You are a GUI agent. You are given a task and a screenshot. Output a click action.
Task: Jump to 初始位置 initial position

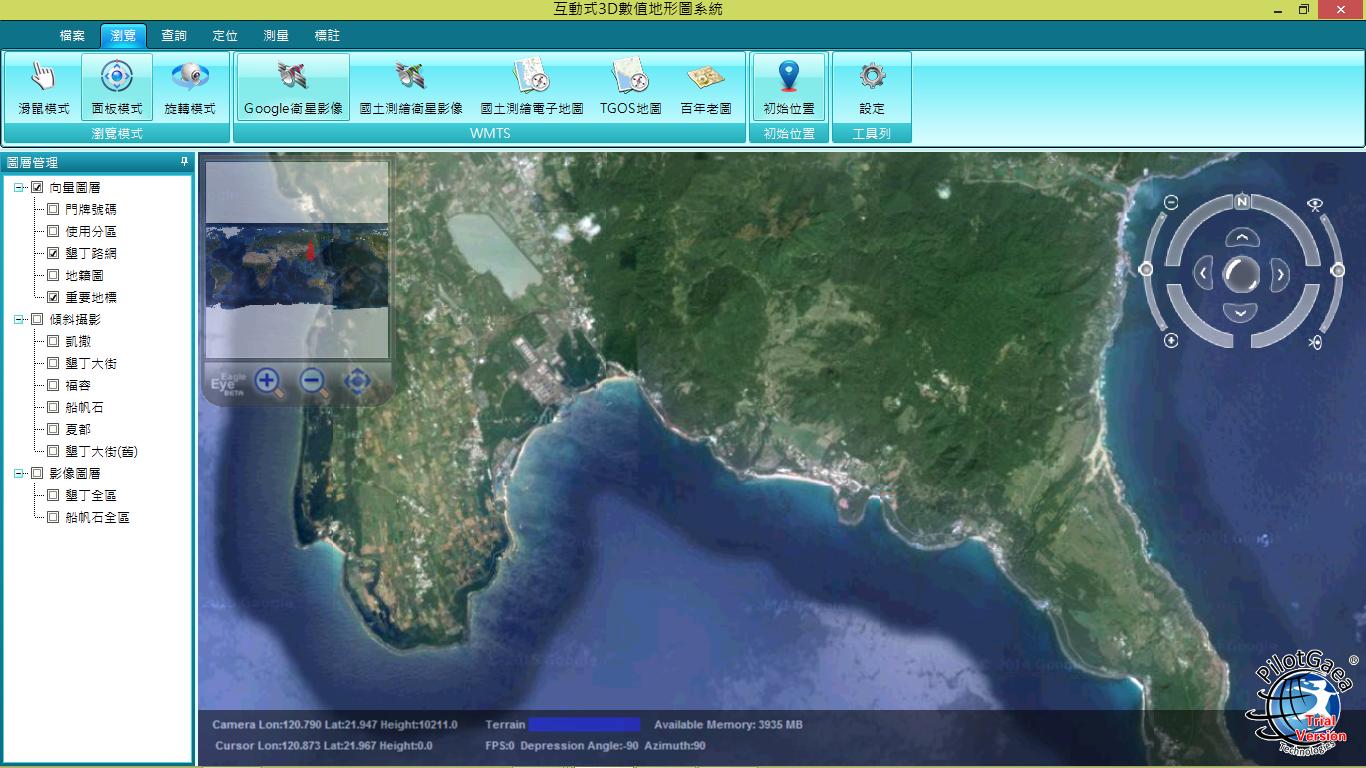pos(787,85)
